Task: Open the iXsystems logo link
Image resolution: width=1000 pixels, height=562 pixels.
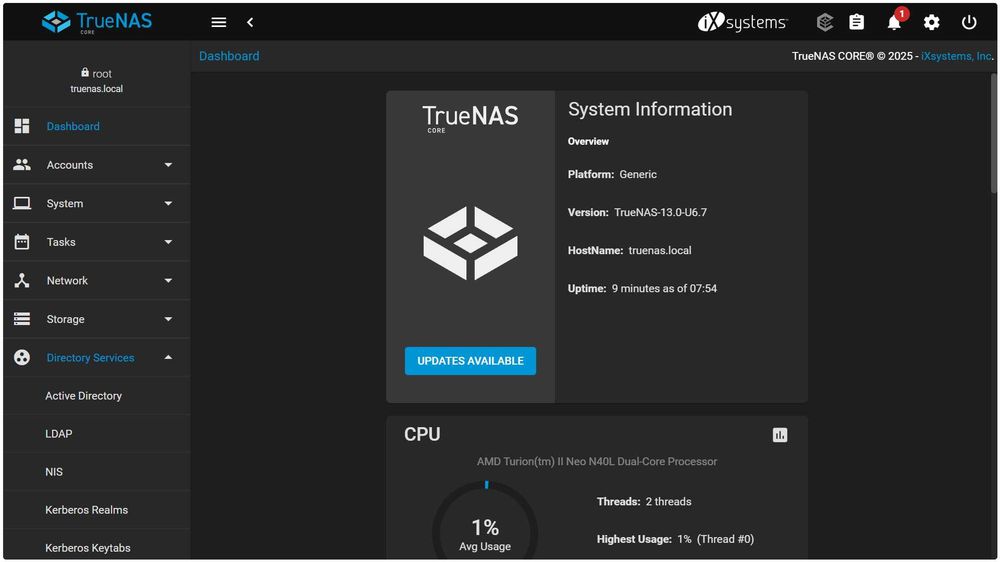Action: (742, 22)
